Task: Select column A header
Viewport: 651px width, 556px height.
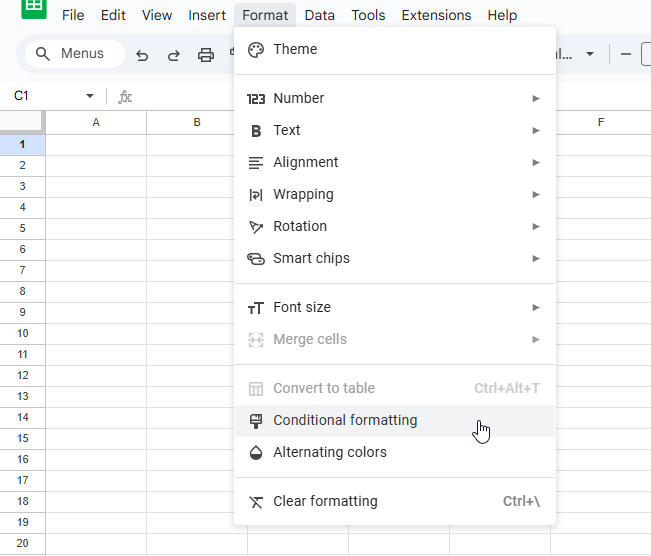Action: pyautogui.click(x=96, y=122)
